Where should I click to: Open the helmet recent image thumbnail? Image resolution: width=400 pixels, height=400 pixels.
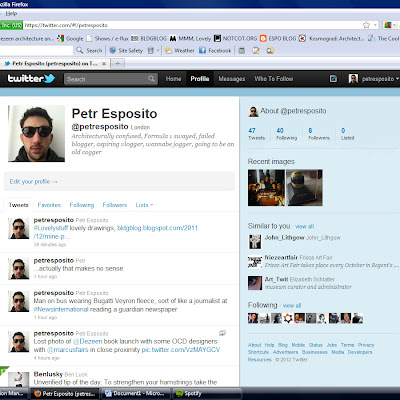tap(304, 188)
